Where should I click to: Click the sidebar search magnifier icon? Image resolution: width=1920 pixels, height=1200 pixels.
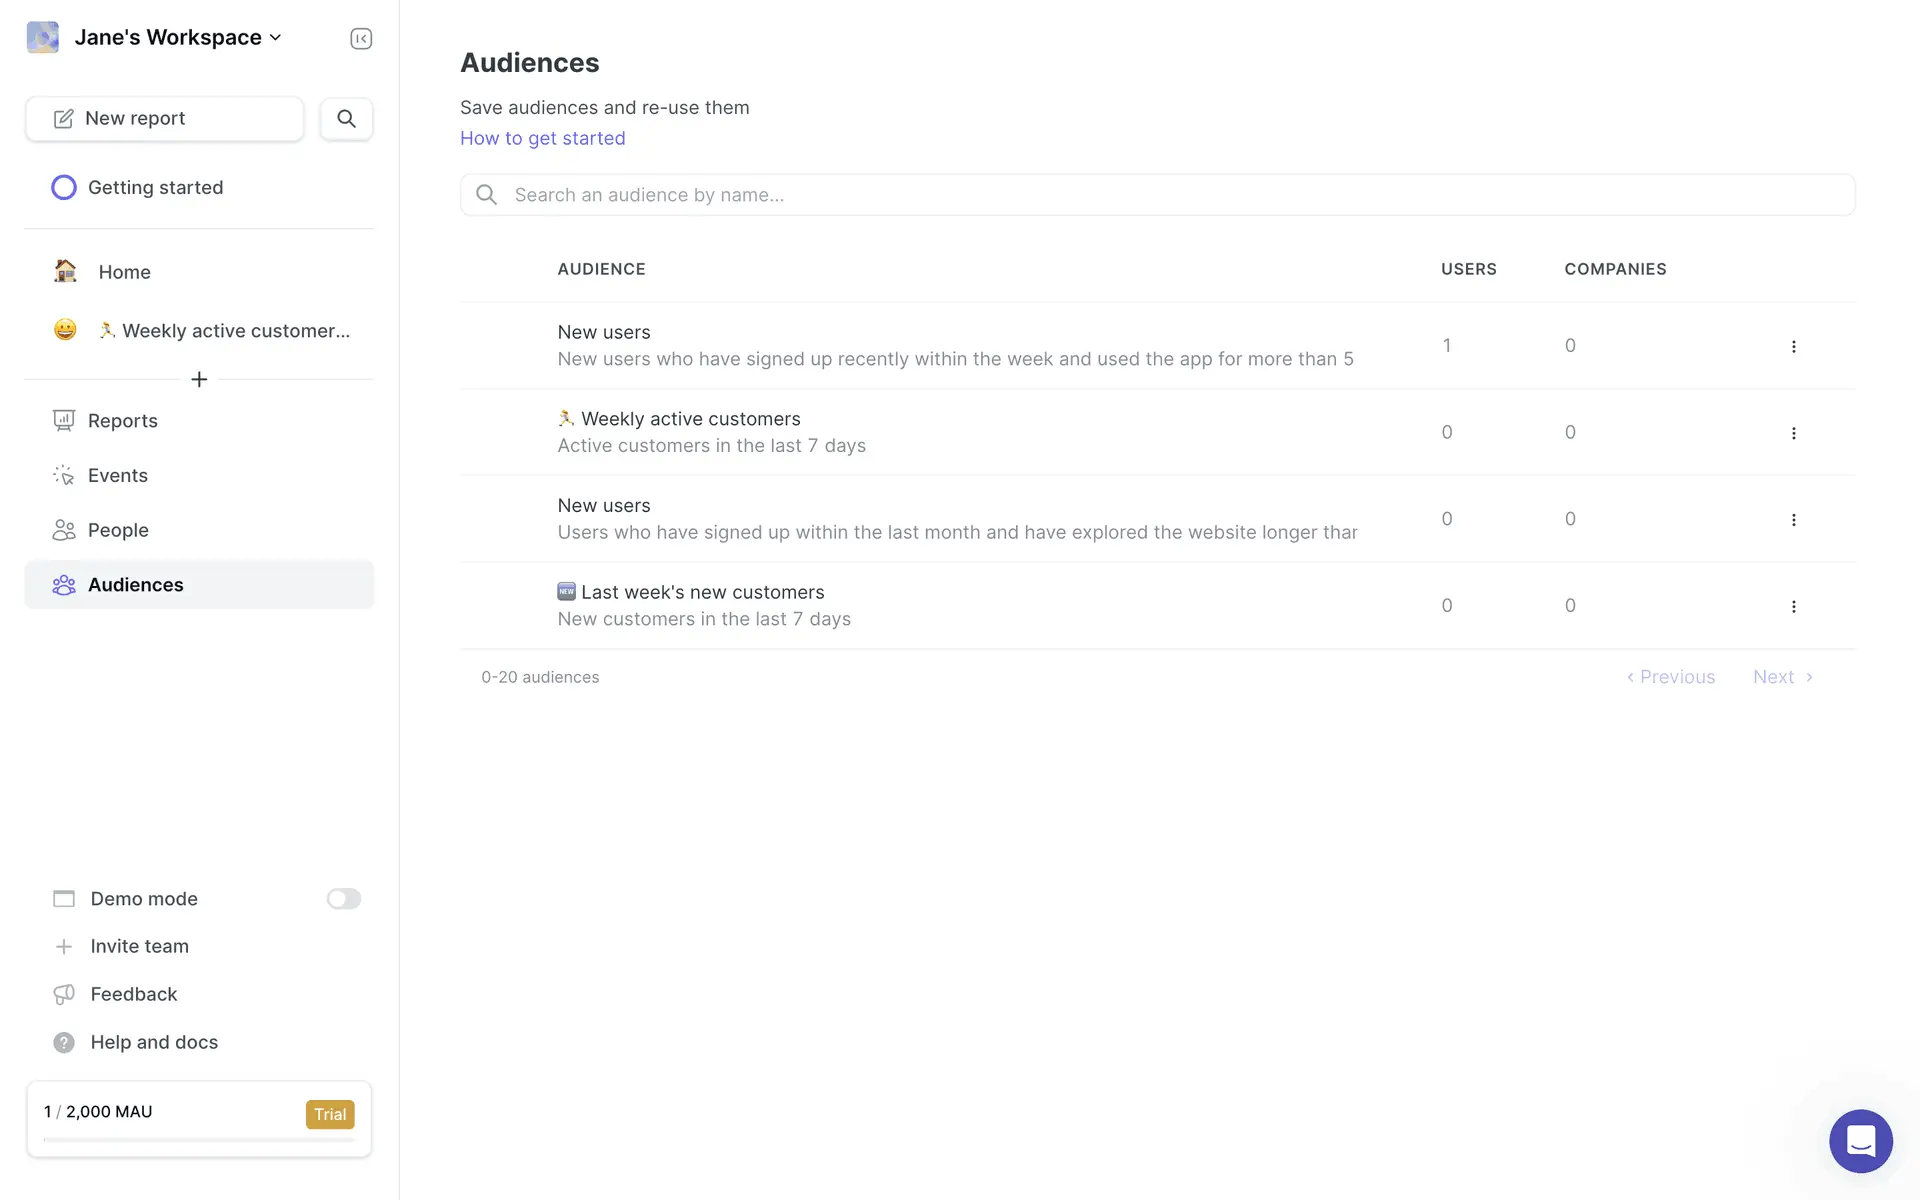[346, 119]
